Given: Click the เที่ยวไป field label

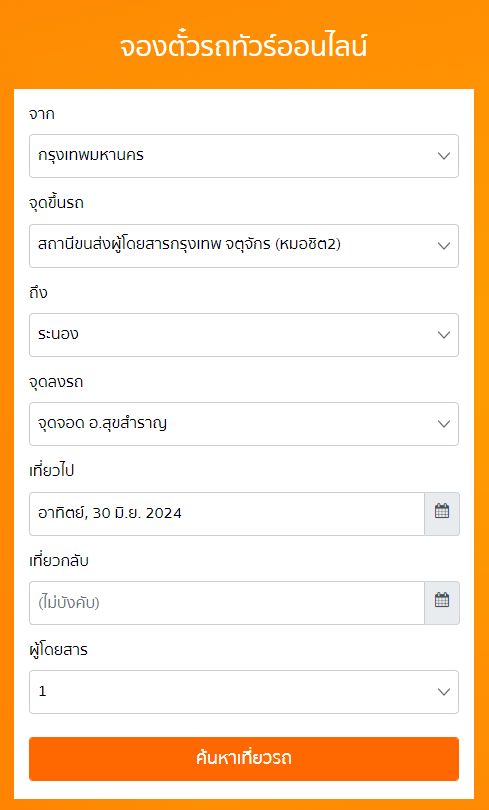Looking at the screenshot, I should (52, 471).
